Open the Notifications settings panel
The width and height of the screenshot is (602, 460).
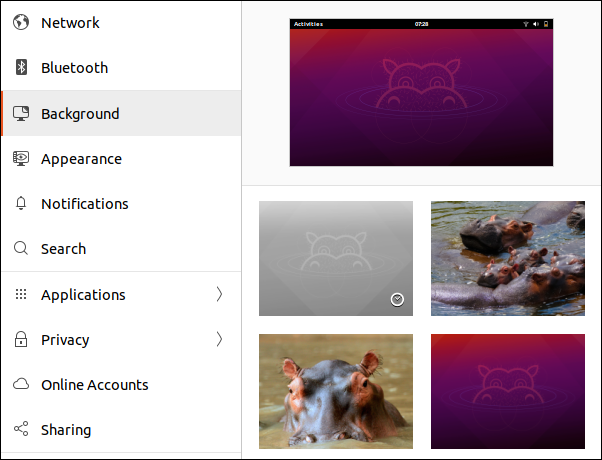pyautogui.click(x=84, y=204)
